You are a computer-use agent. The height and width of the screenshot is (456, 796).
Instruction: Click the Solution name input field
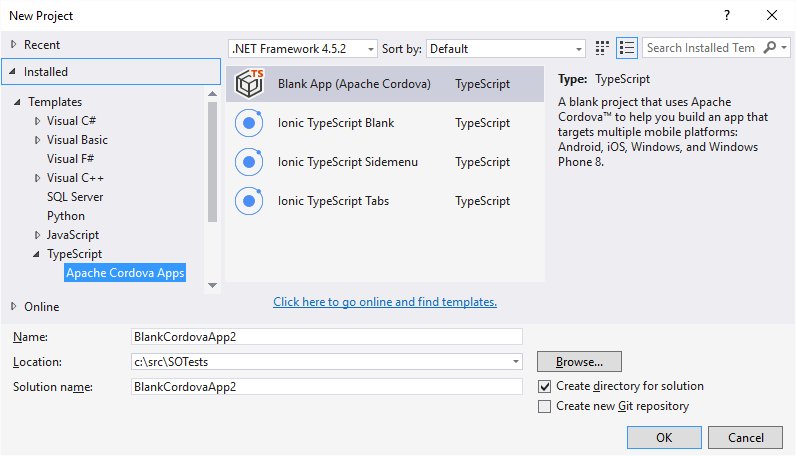coord(326,386)
